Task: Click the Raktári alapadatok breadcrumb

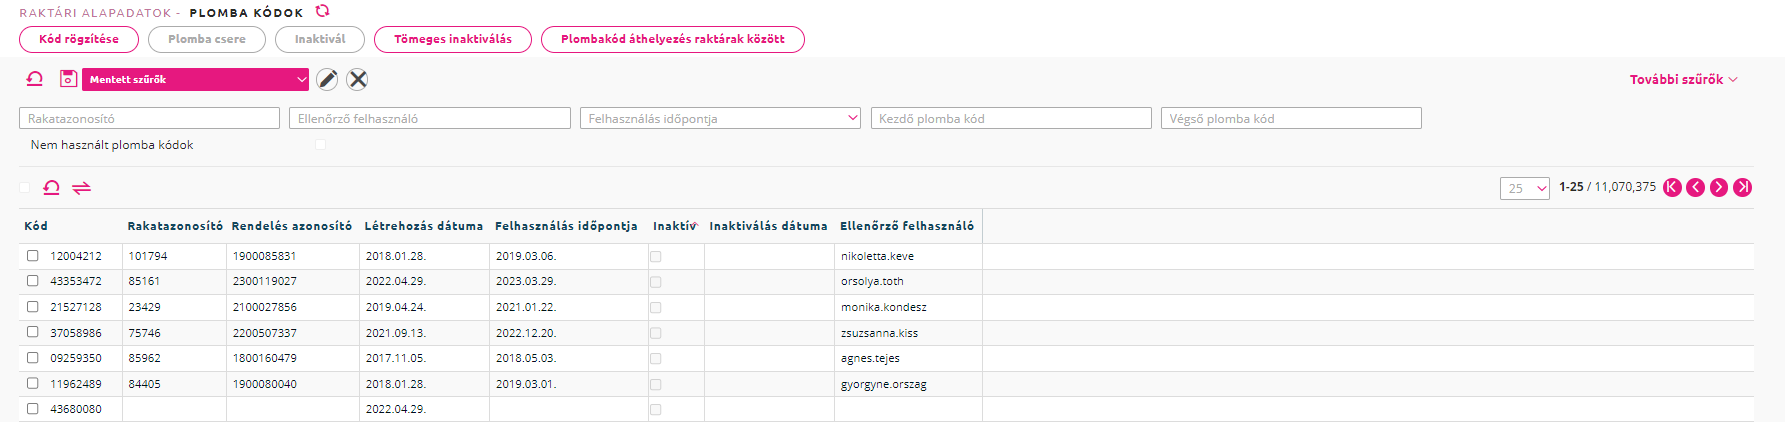Action: (95, 13)
